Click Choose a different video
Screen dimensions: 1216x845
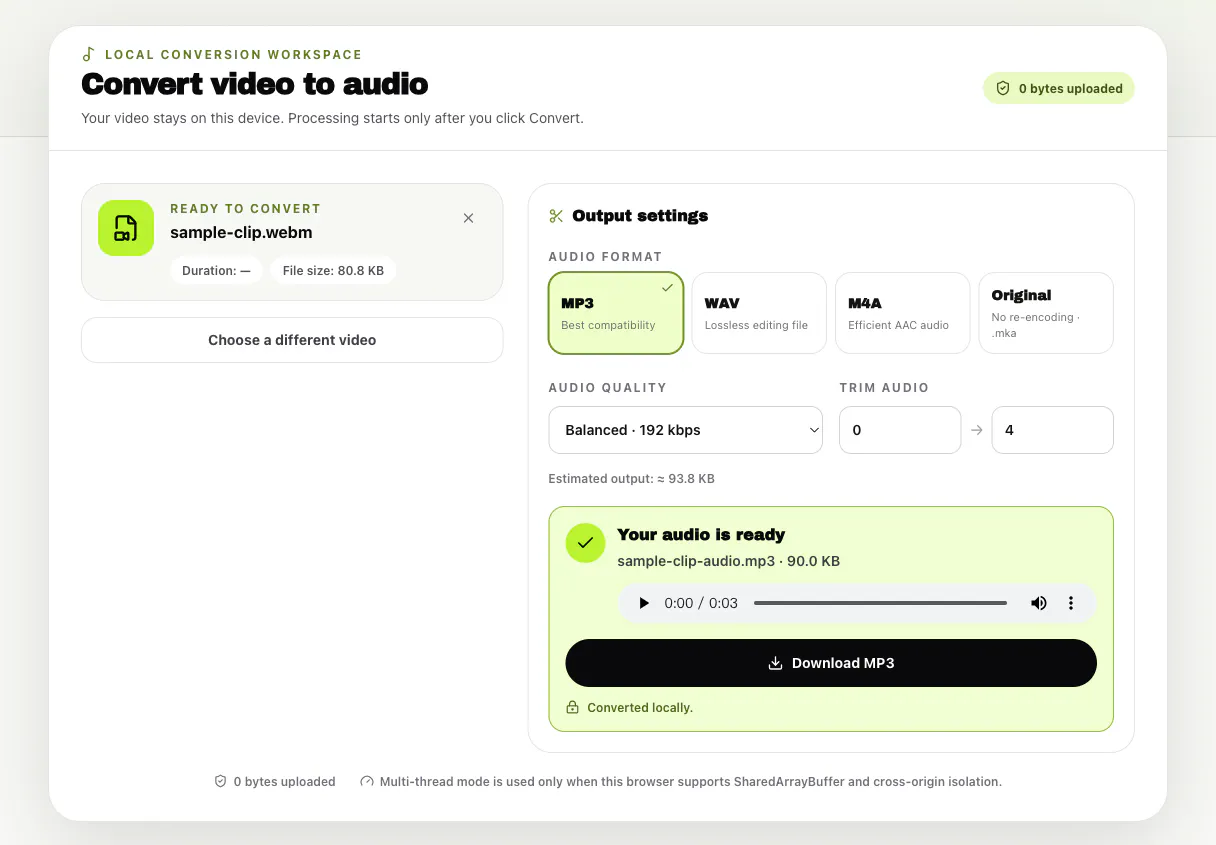pos(292,340)
